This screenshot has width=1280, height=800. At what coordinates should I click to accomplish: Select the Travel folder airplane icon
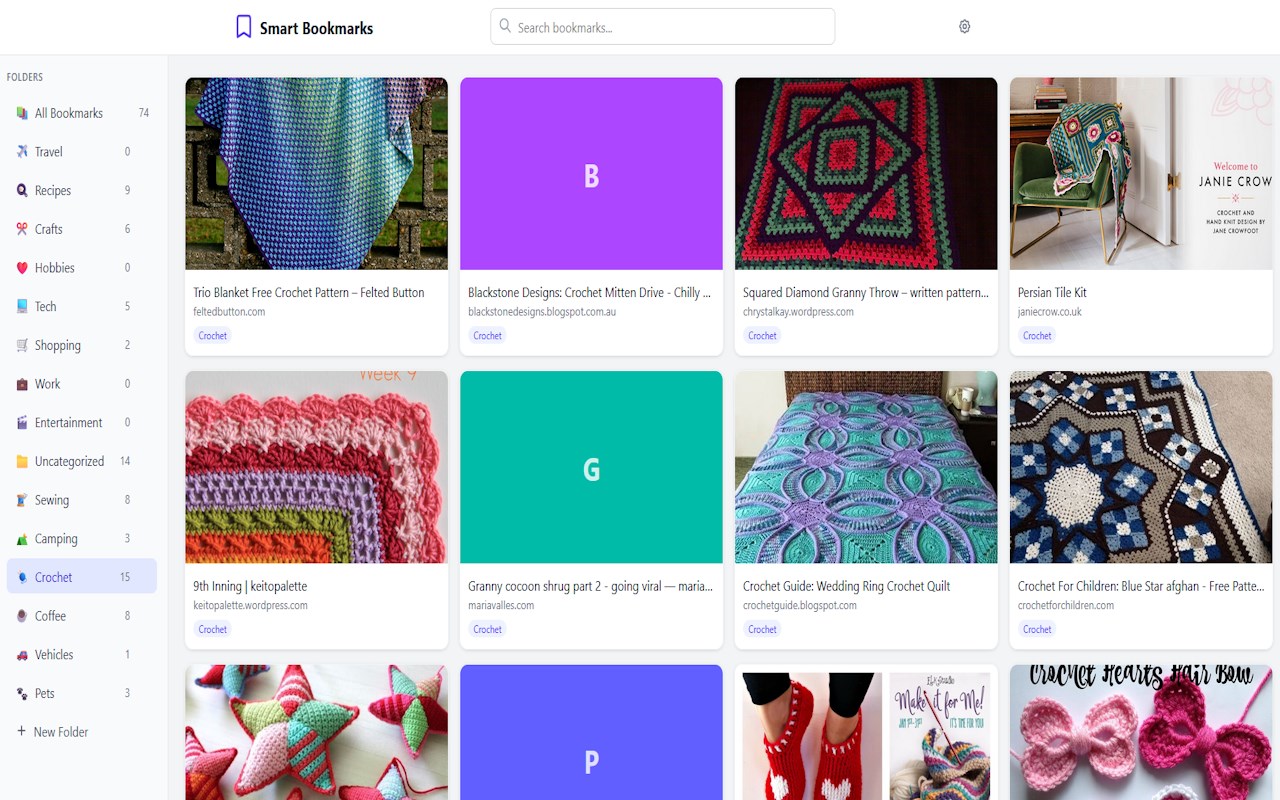click(x=22, y=152)
